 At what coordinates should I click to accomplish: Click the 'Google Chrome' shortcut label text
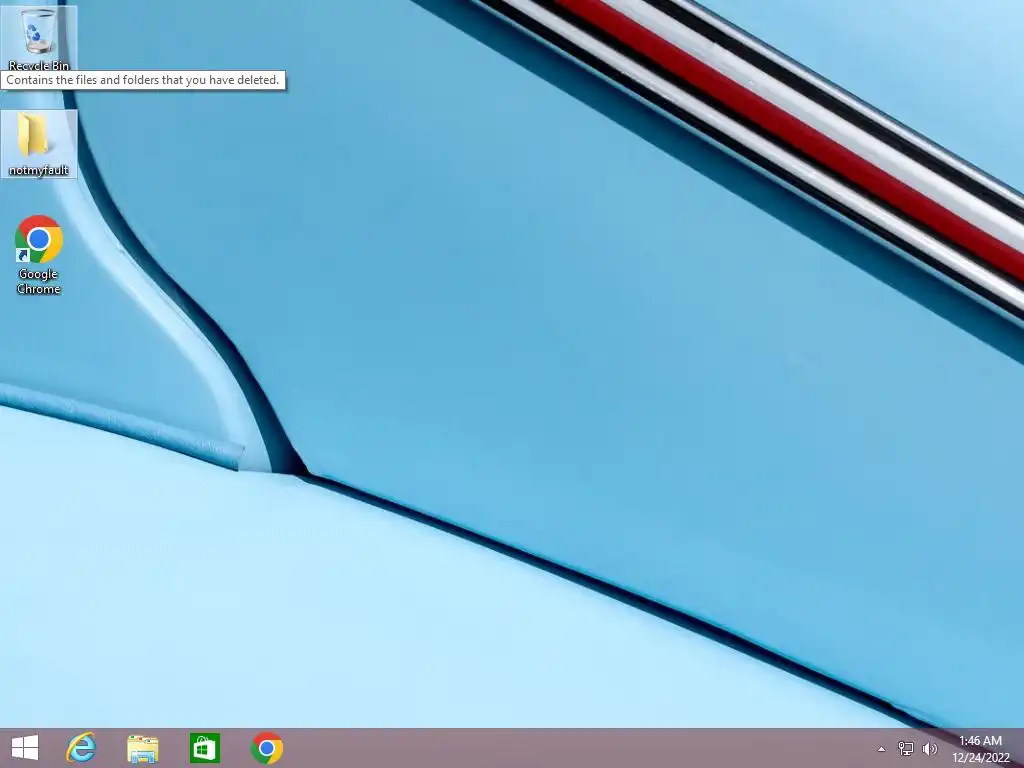pyautogui.click(x=39, y=281)
